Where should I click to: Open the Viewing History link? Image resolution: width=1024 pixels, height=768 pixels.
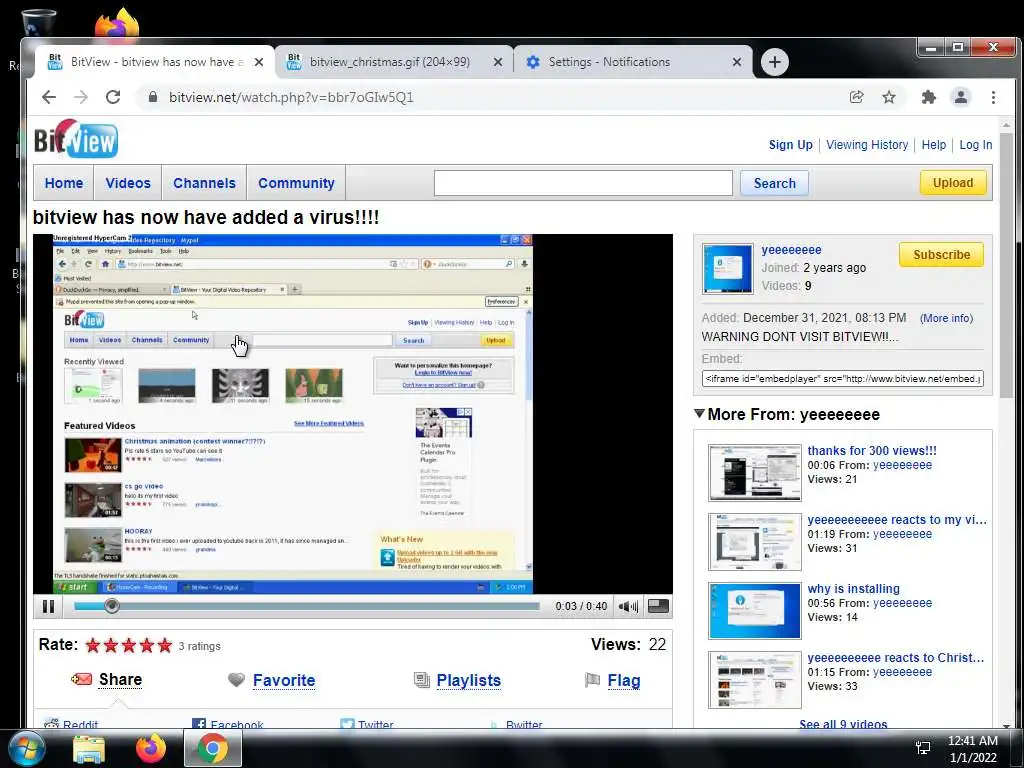click(867, 145)
